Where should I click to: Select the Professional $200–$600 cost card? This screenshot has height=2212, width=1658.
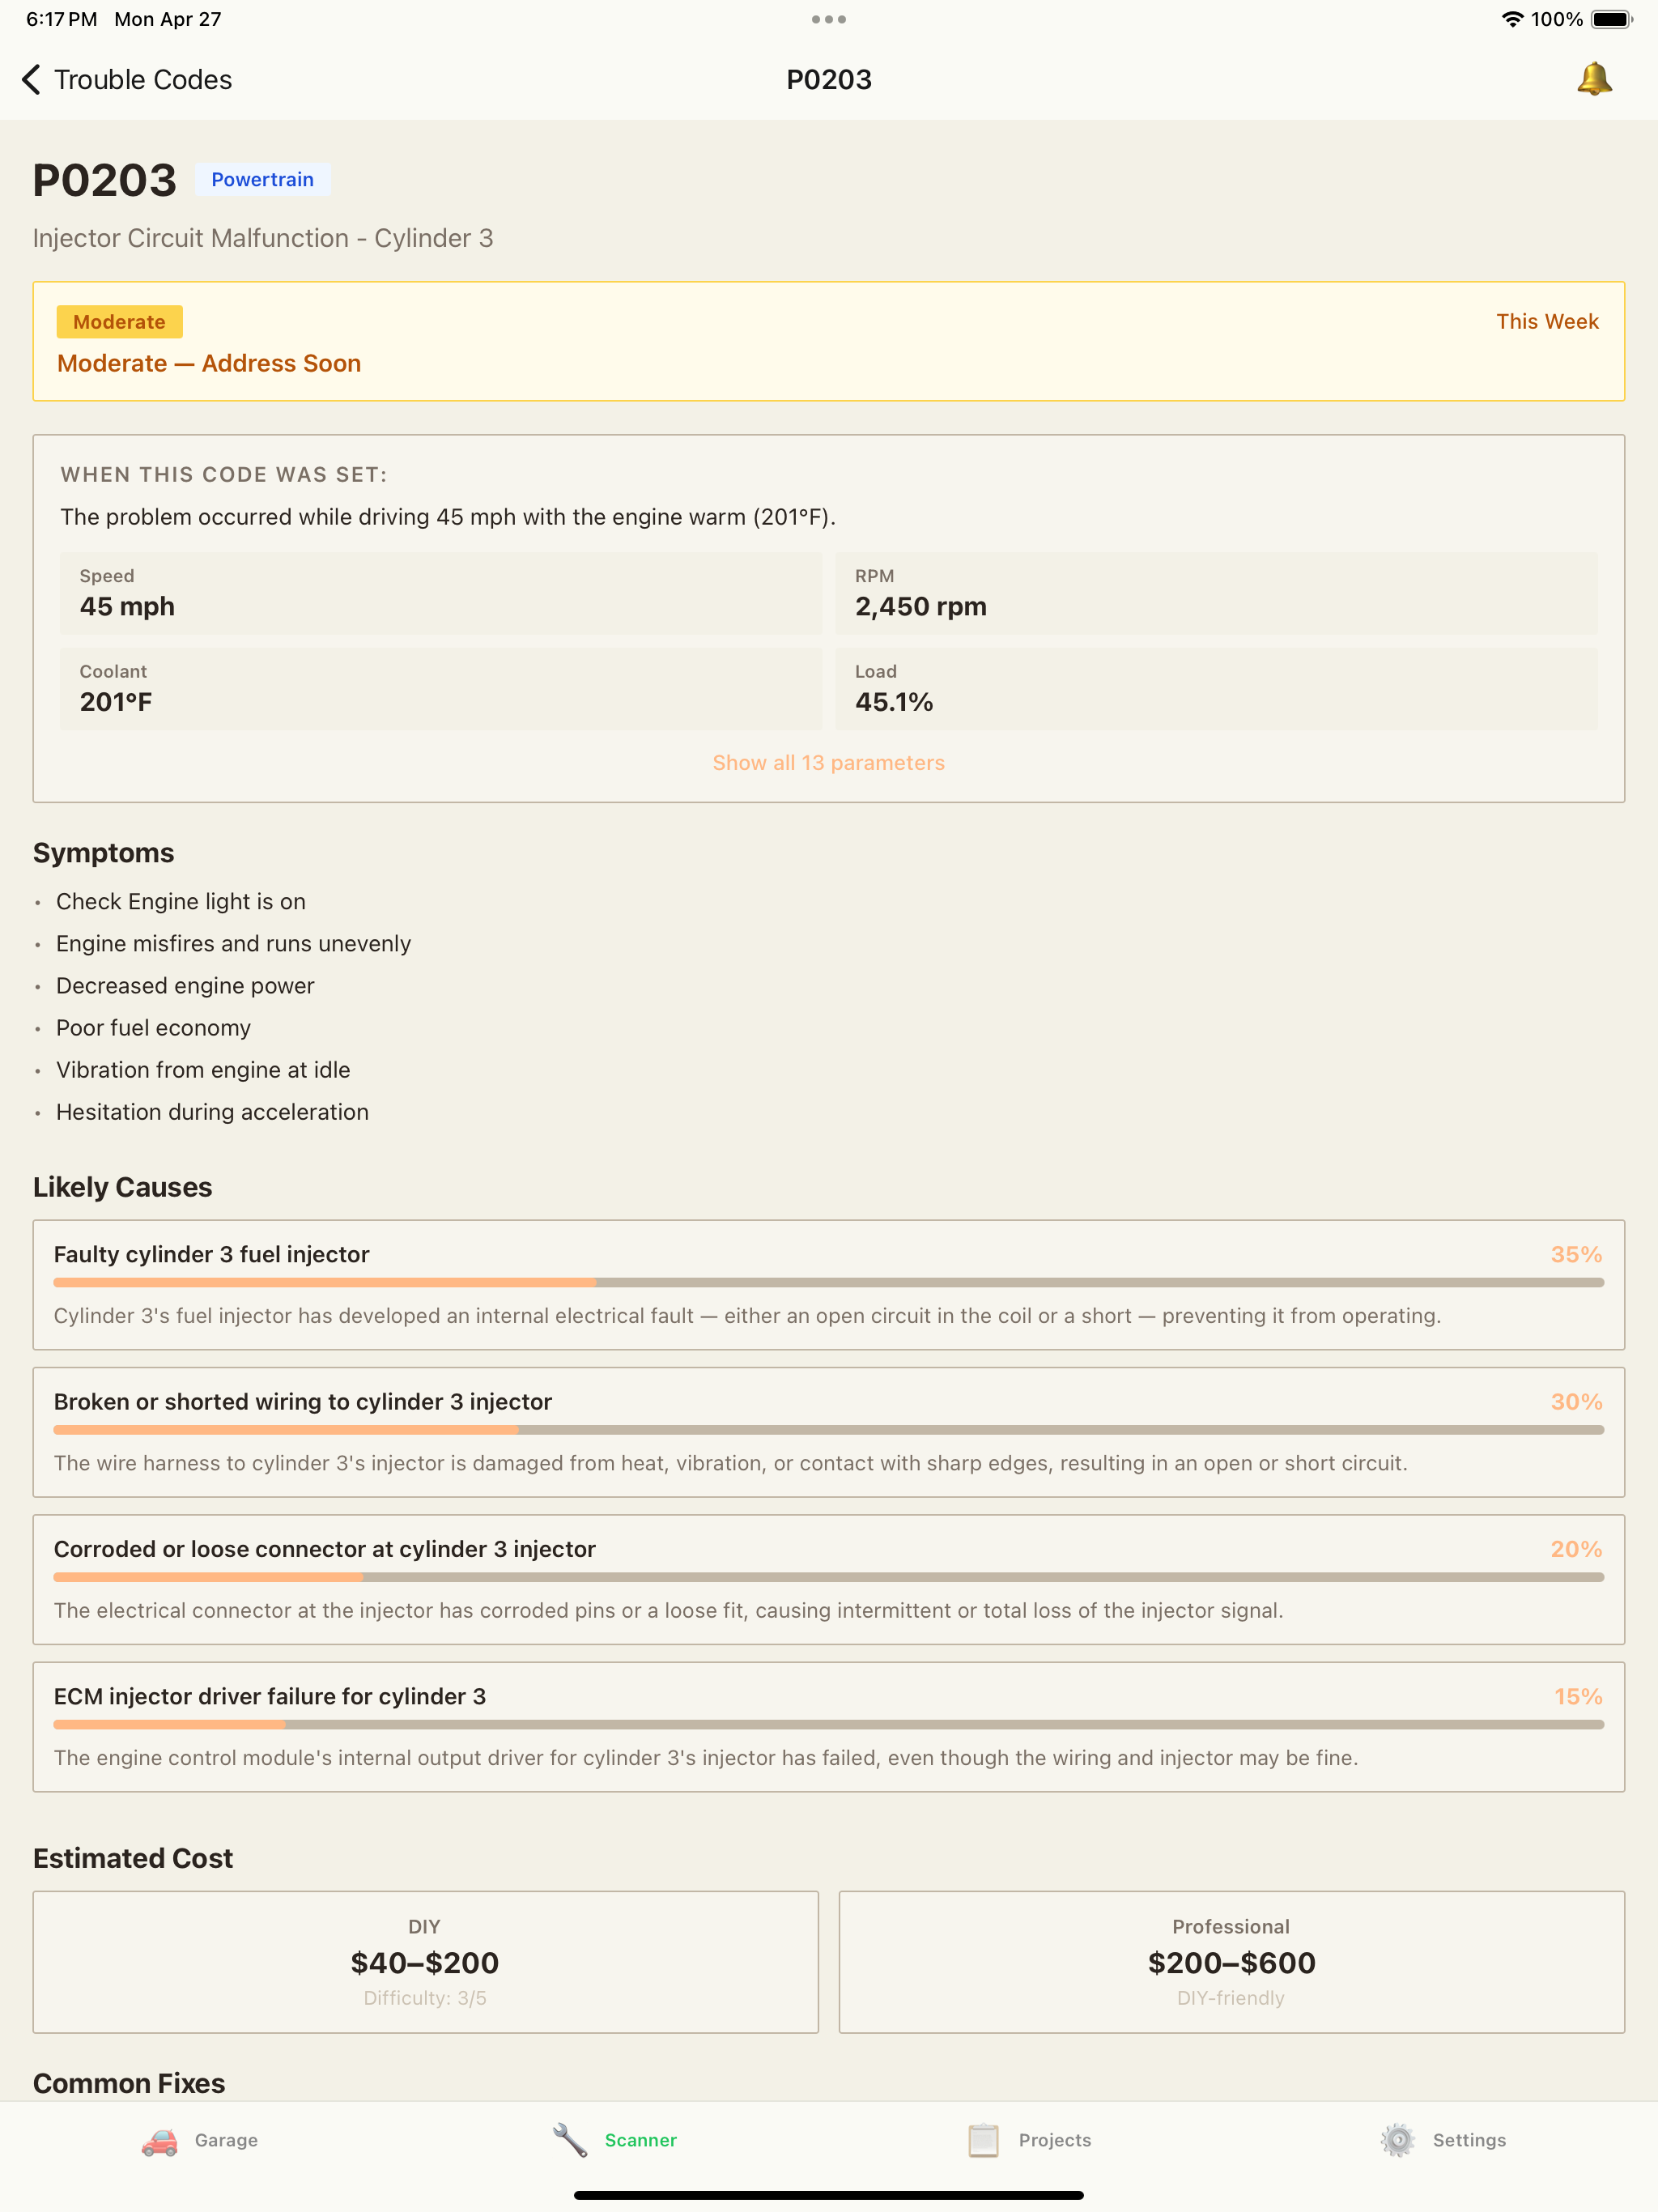[x=1232, y=1962]
